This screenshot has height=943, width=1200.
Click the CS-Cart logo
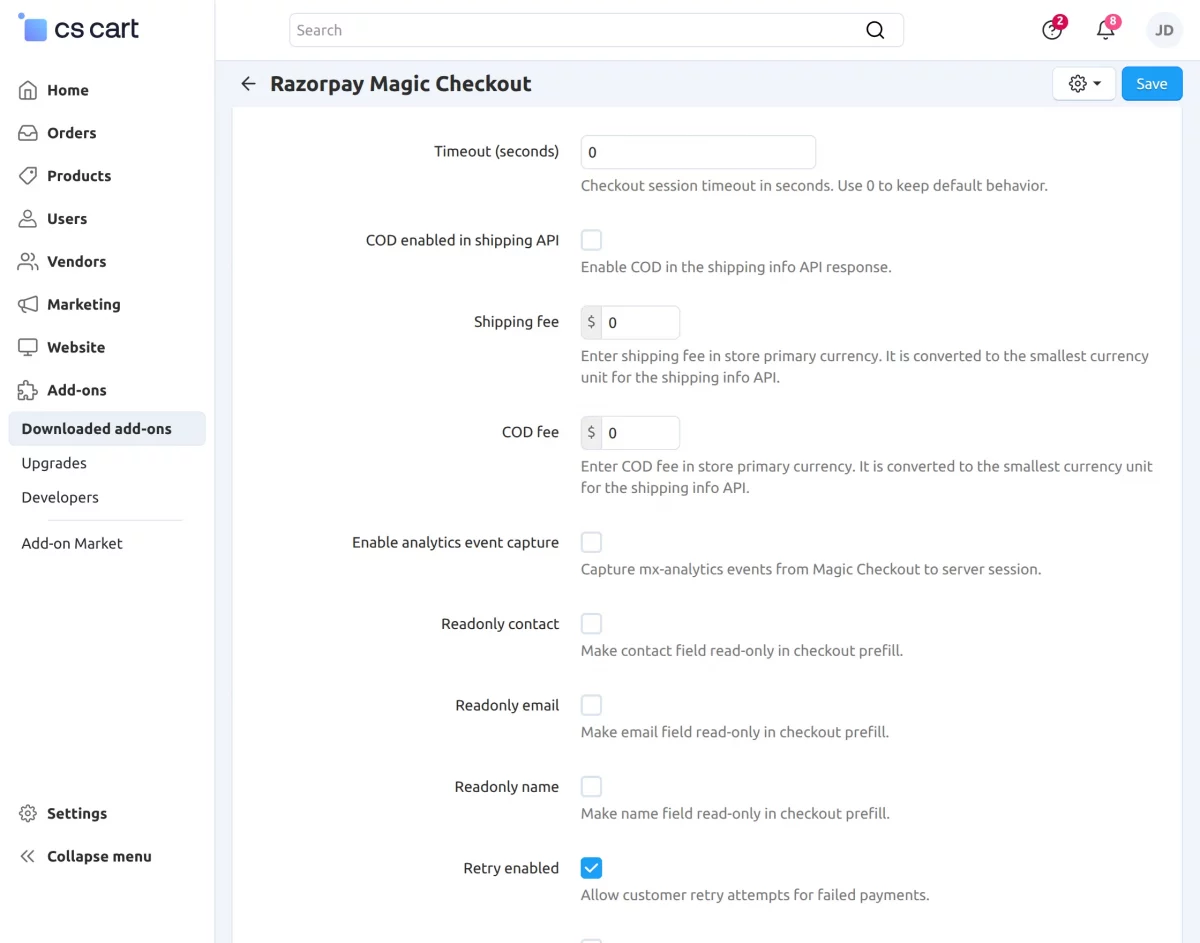click(x=79, y=29)
